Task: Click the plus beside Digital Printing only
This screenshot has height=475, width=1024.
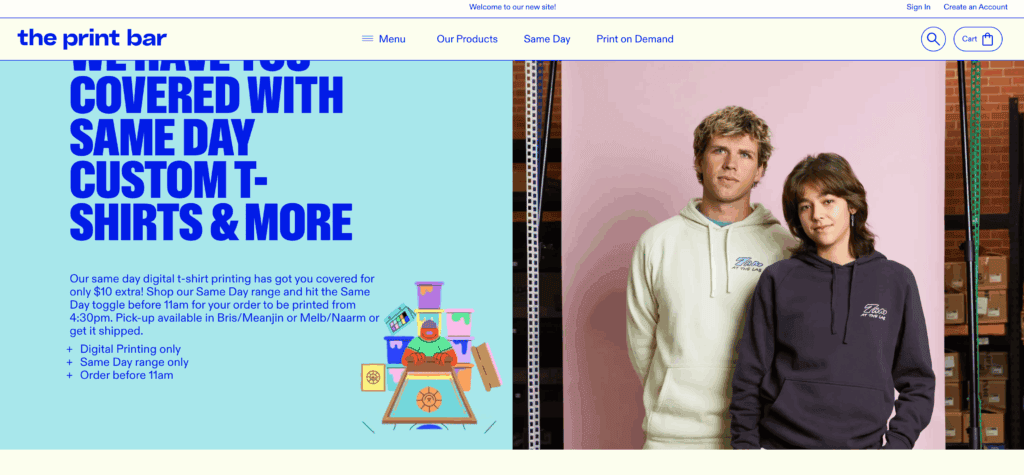Action: click(70, 349)
